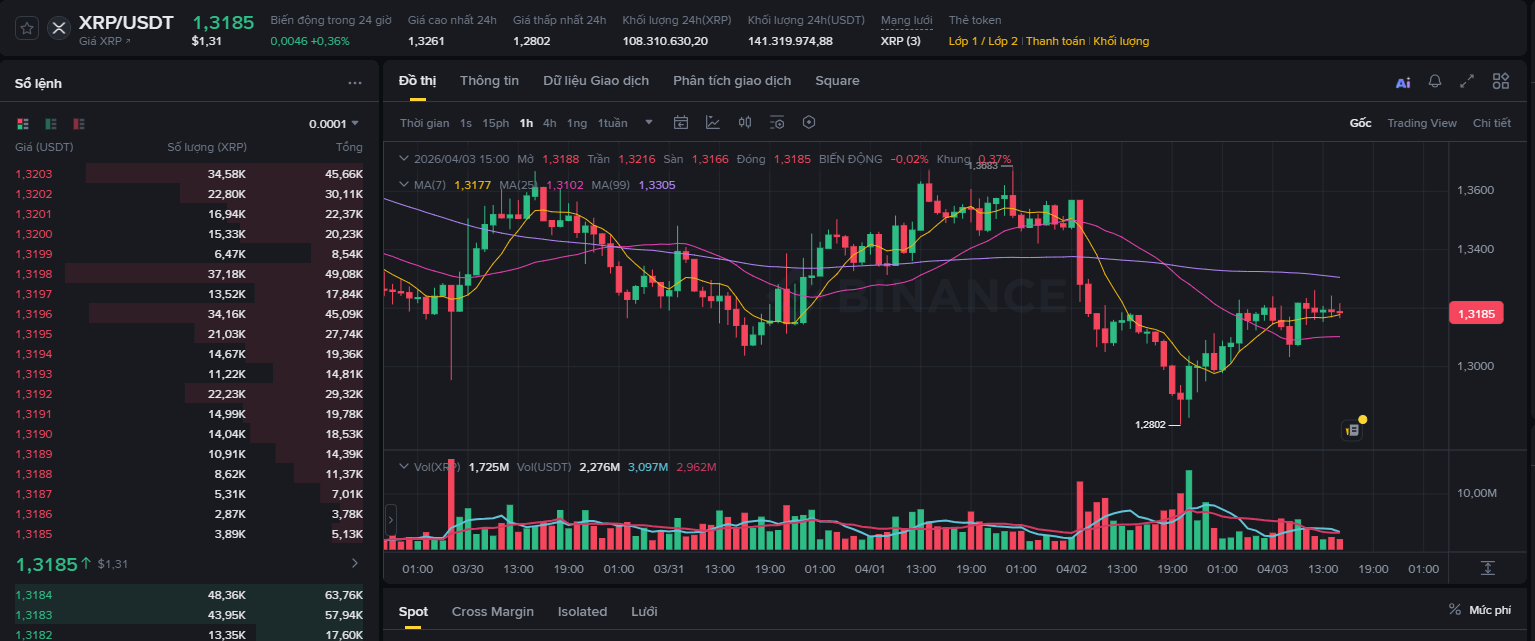Open the AI analysis icon in chart header
This screenshot has width=1535, height=641.
(1403, 82)
